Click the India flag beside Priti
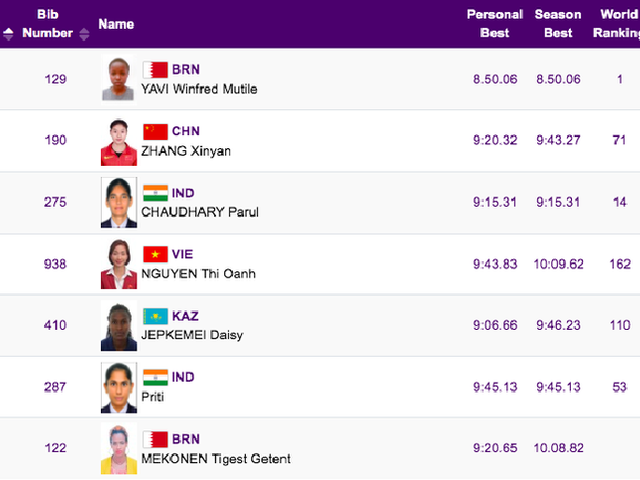640x480 pixels. coord(155,377)
